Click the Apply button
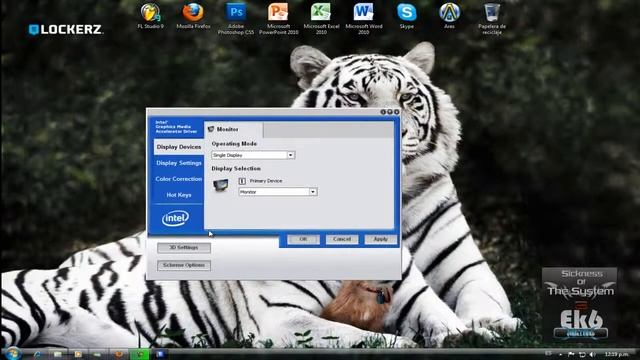 click(x=380, y=239)
